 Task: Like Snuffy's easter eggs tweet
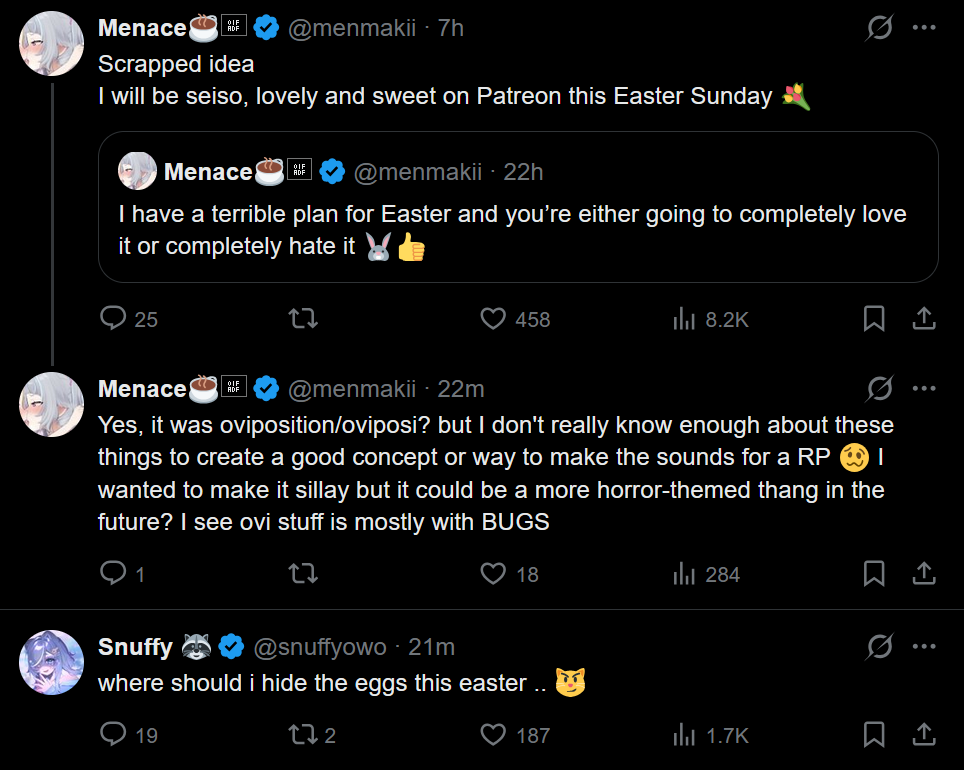(x=493, y=735)
